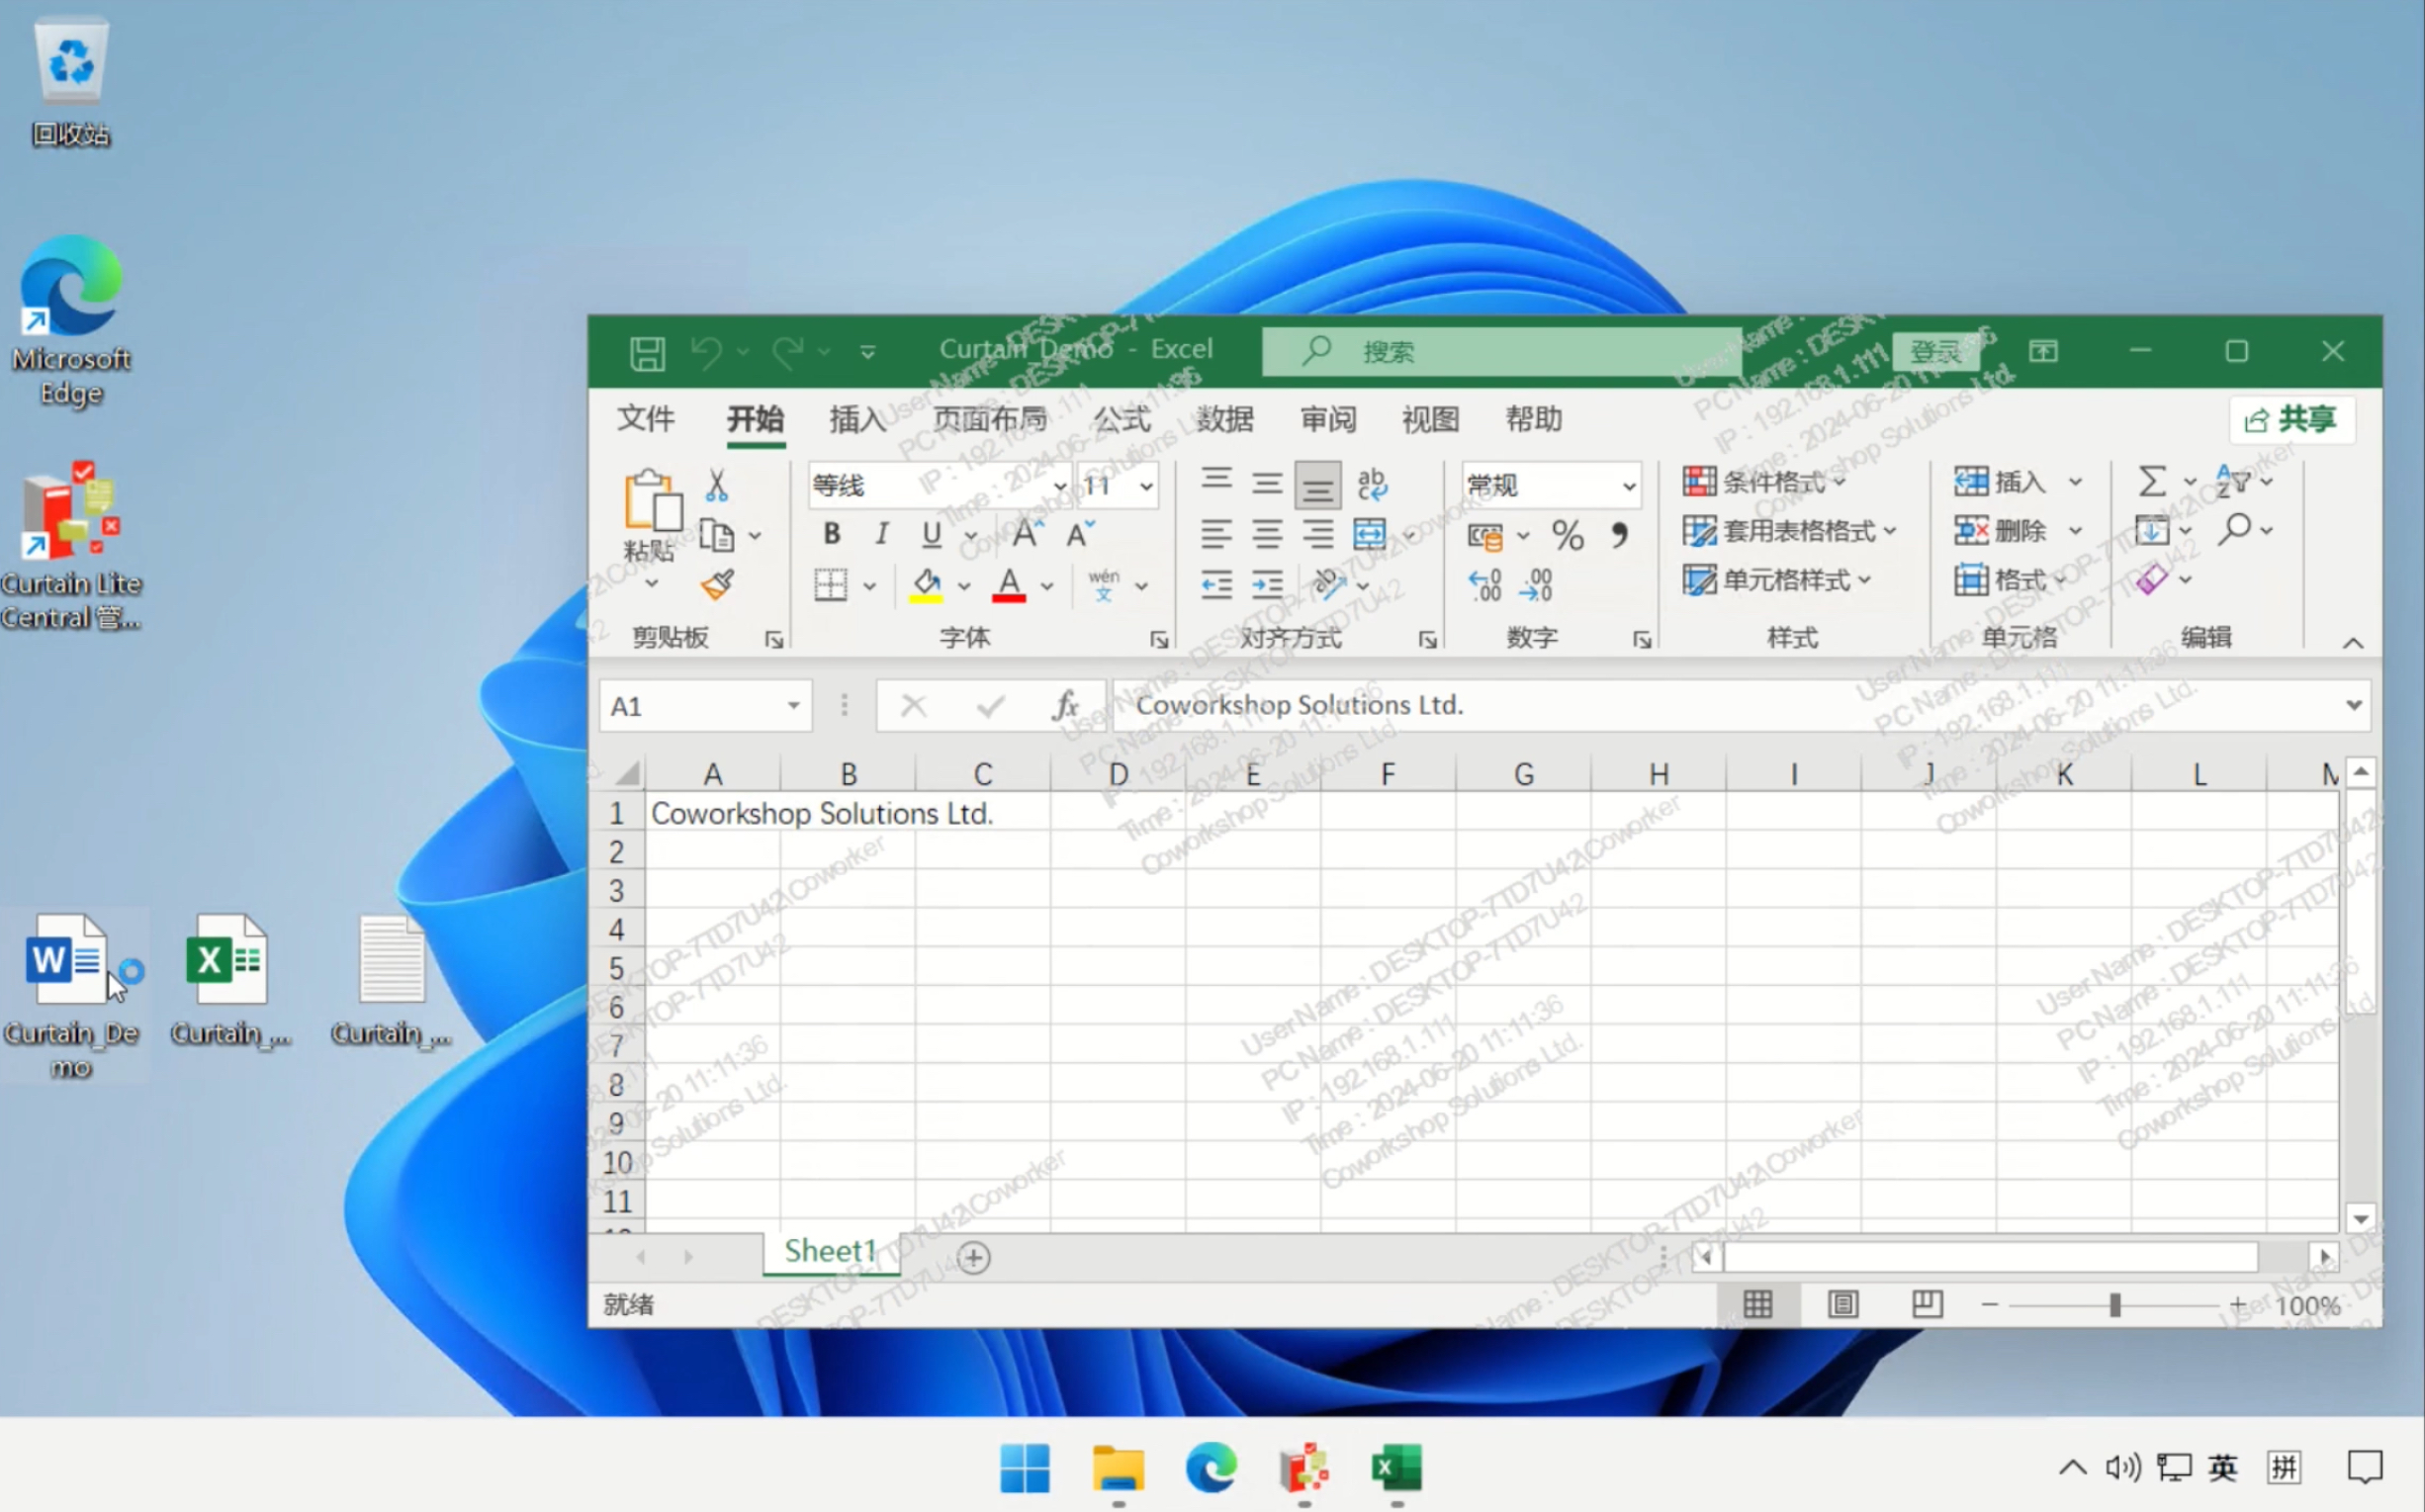Apply Comma style
The height and width of the screenshot is (1512, 2425).
tap(1619, 535)
